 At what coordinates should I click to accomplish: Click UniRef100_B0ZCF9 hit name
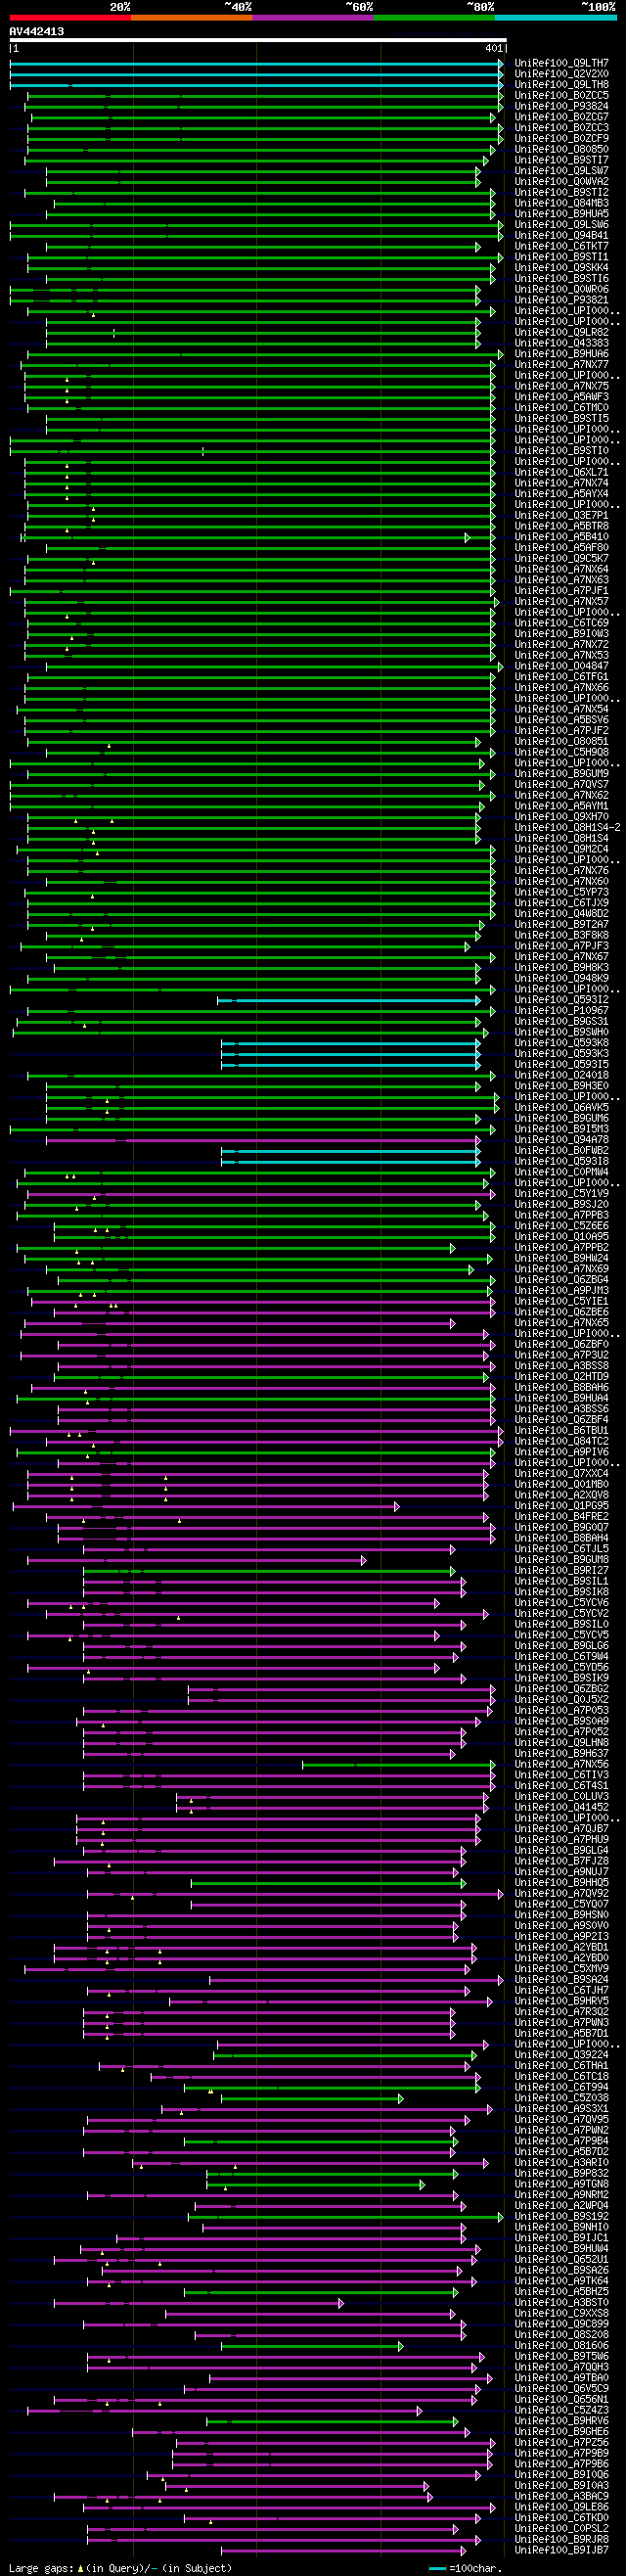click(x=561, y=139)
